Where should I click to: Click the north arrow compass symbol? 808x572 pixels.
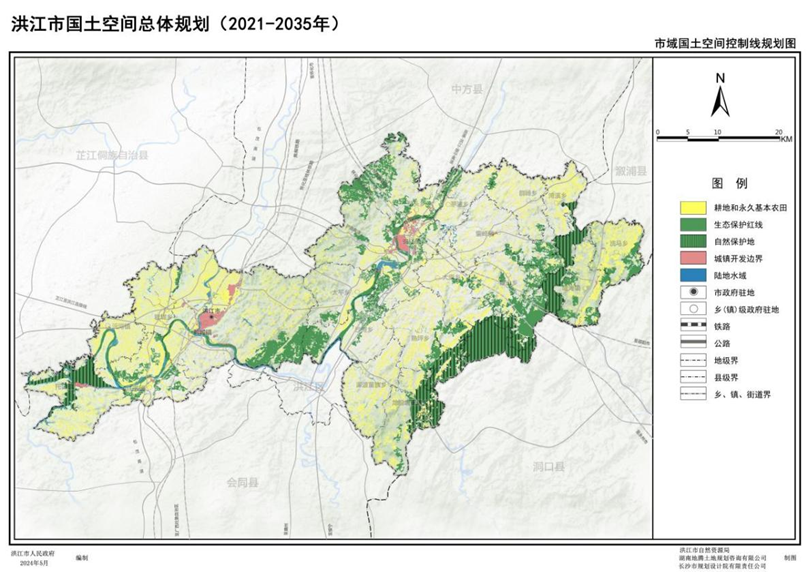coord(718,98)
